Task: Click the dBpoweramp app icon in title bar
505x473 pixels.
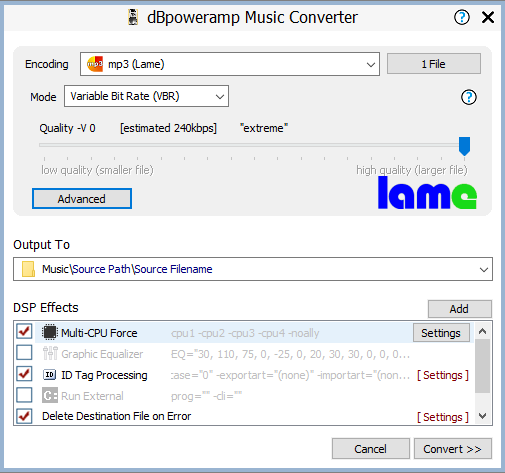Action: [133, 17]
